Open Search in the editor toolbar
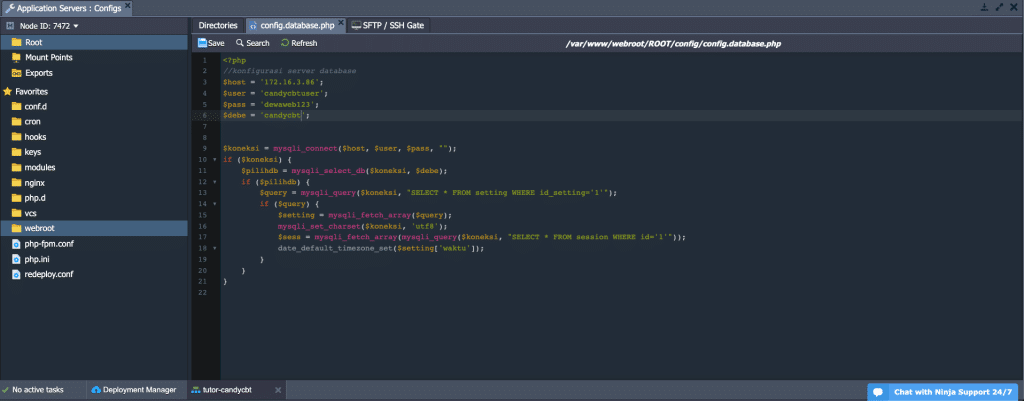 (252, 43)
